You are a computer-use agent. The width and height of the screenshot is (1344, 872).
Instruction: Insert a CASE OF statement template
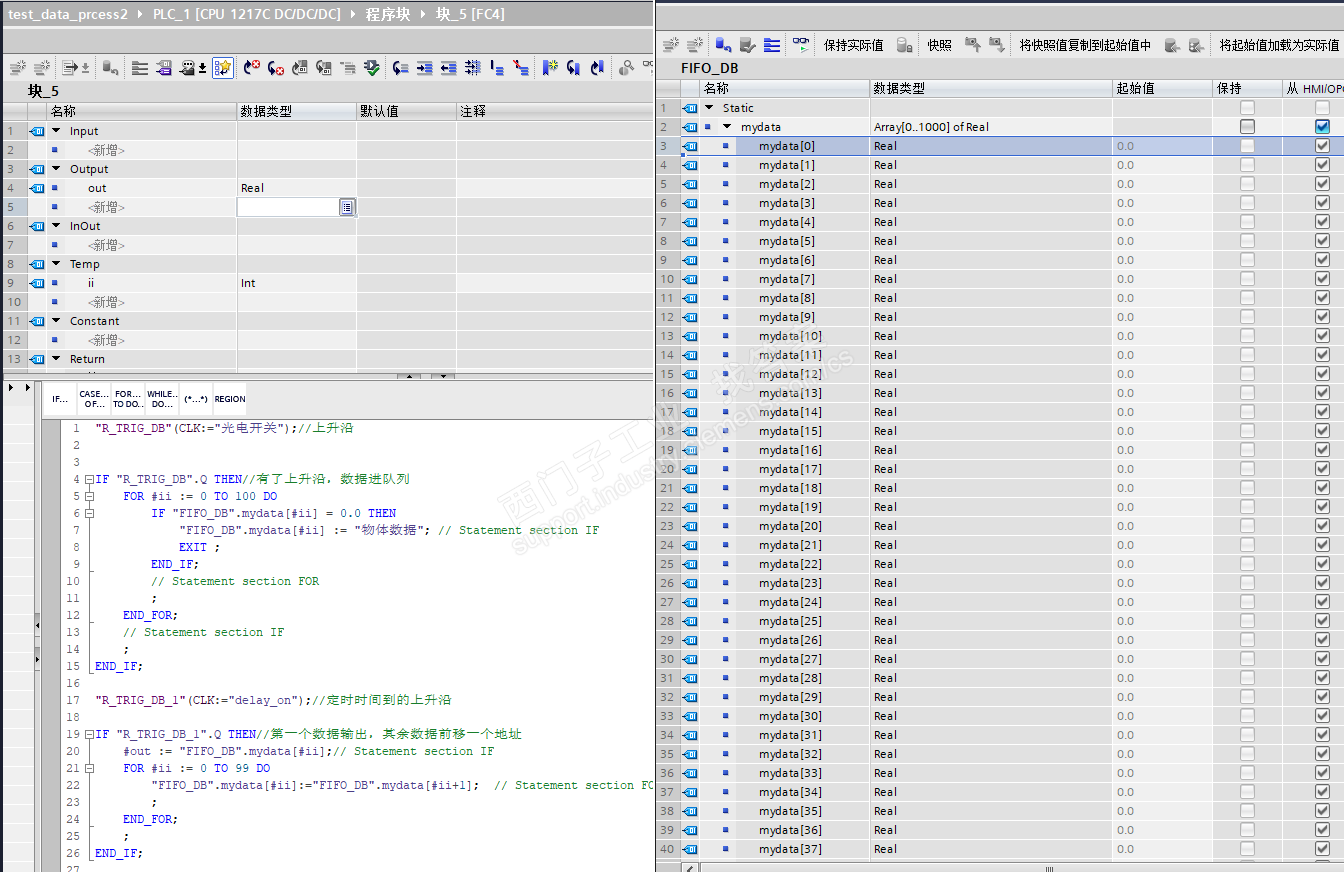94,399
